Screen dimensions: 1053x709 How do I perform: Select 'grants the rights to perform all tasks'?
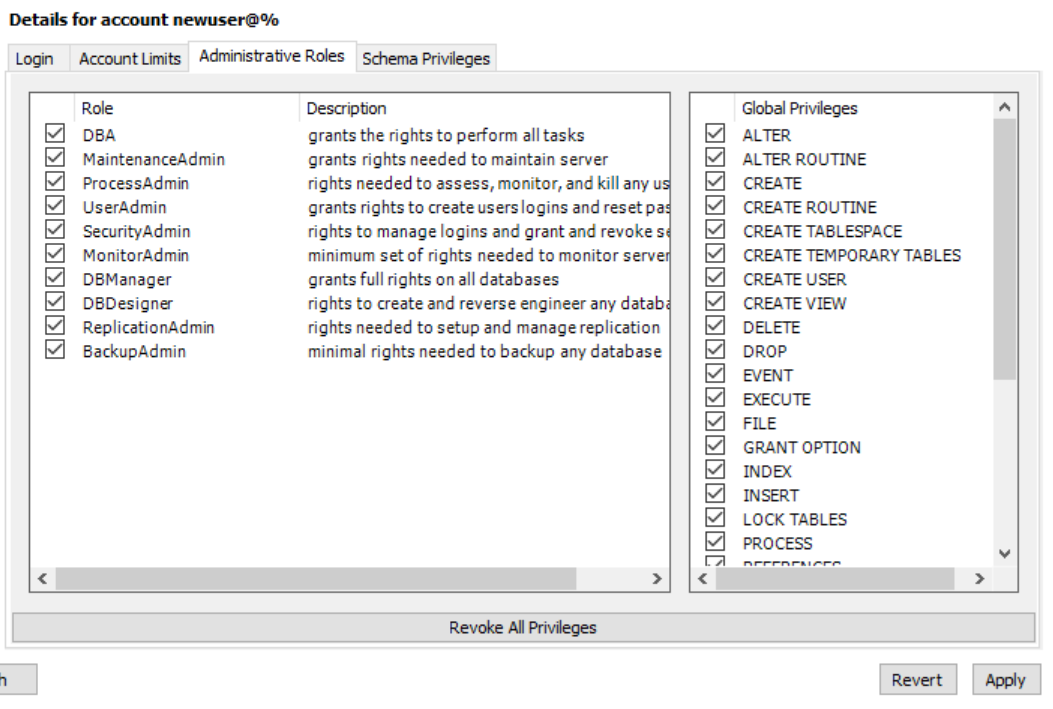point(446,135)
